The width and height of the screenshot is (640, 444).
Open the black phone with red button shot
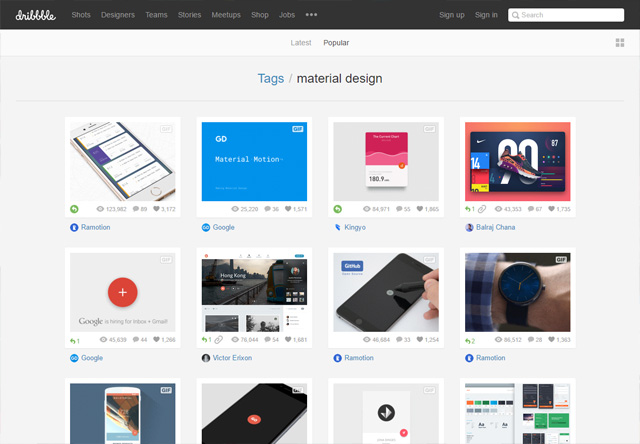click(x=254, y=413)
